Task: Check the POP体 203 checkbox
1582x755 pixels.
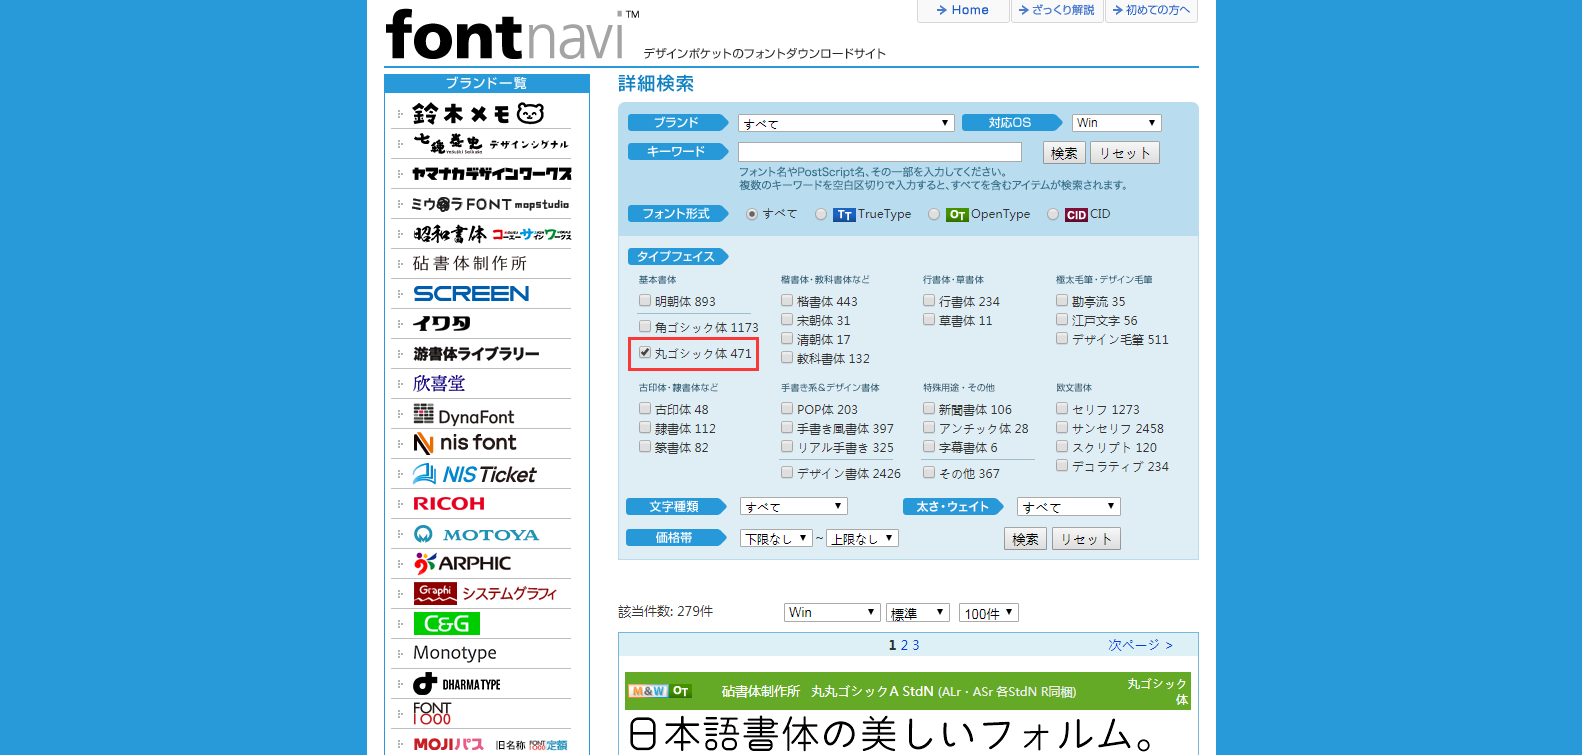Action: coord(787,408)
